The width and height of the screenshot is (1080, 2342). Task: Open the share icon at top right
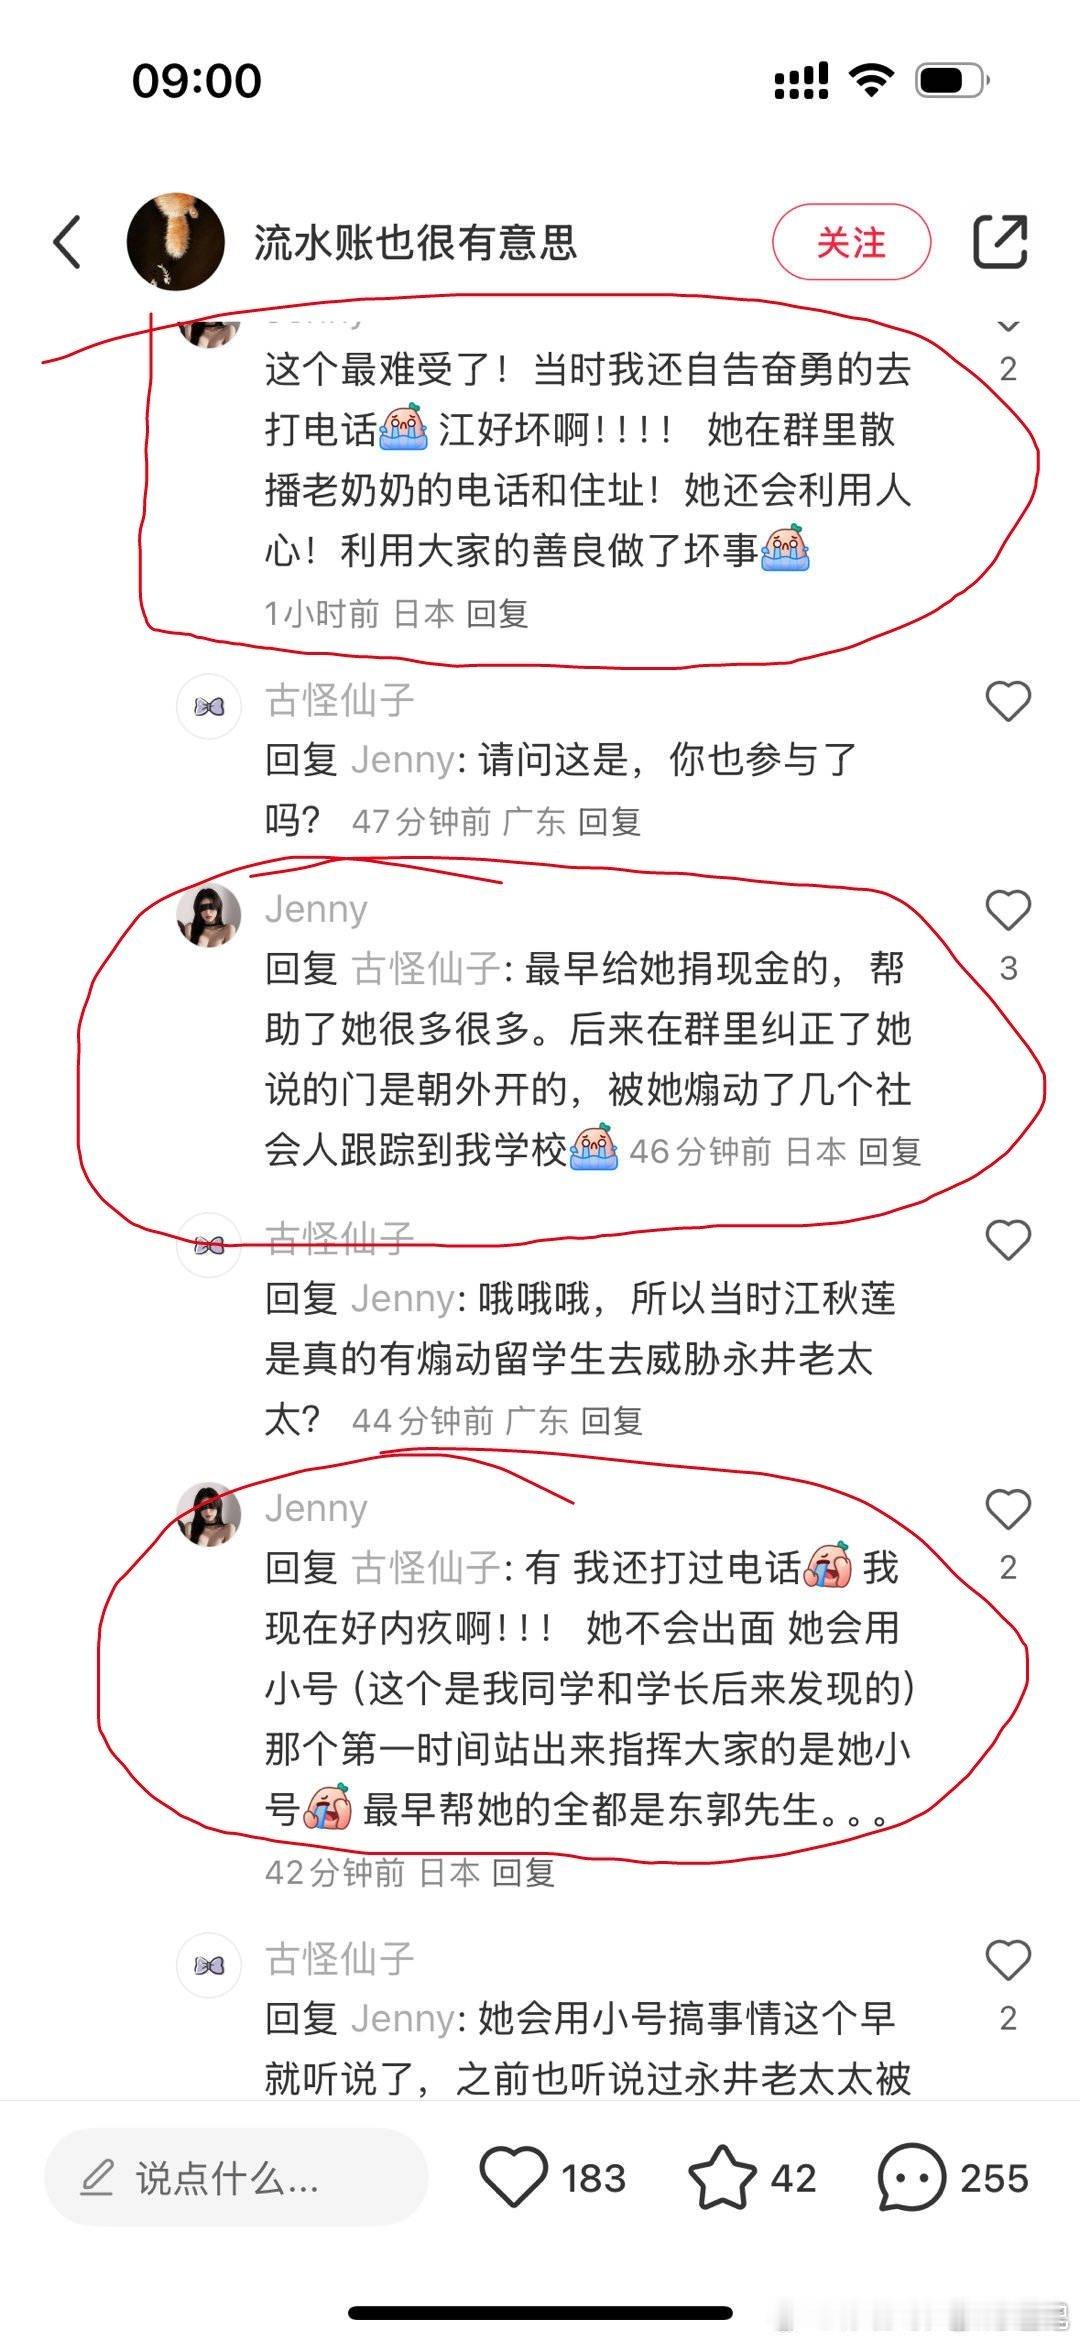[x=1000, y=241]
